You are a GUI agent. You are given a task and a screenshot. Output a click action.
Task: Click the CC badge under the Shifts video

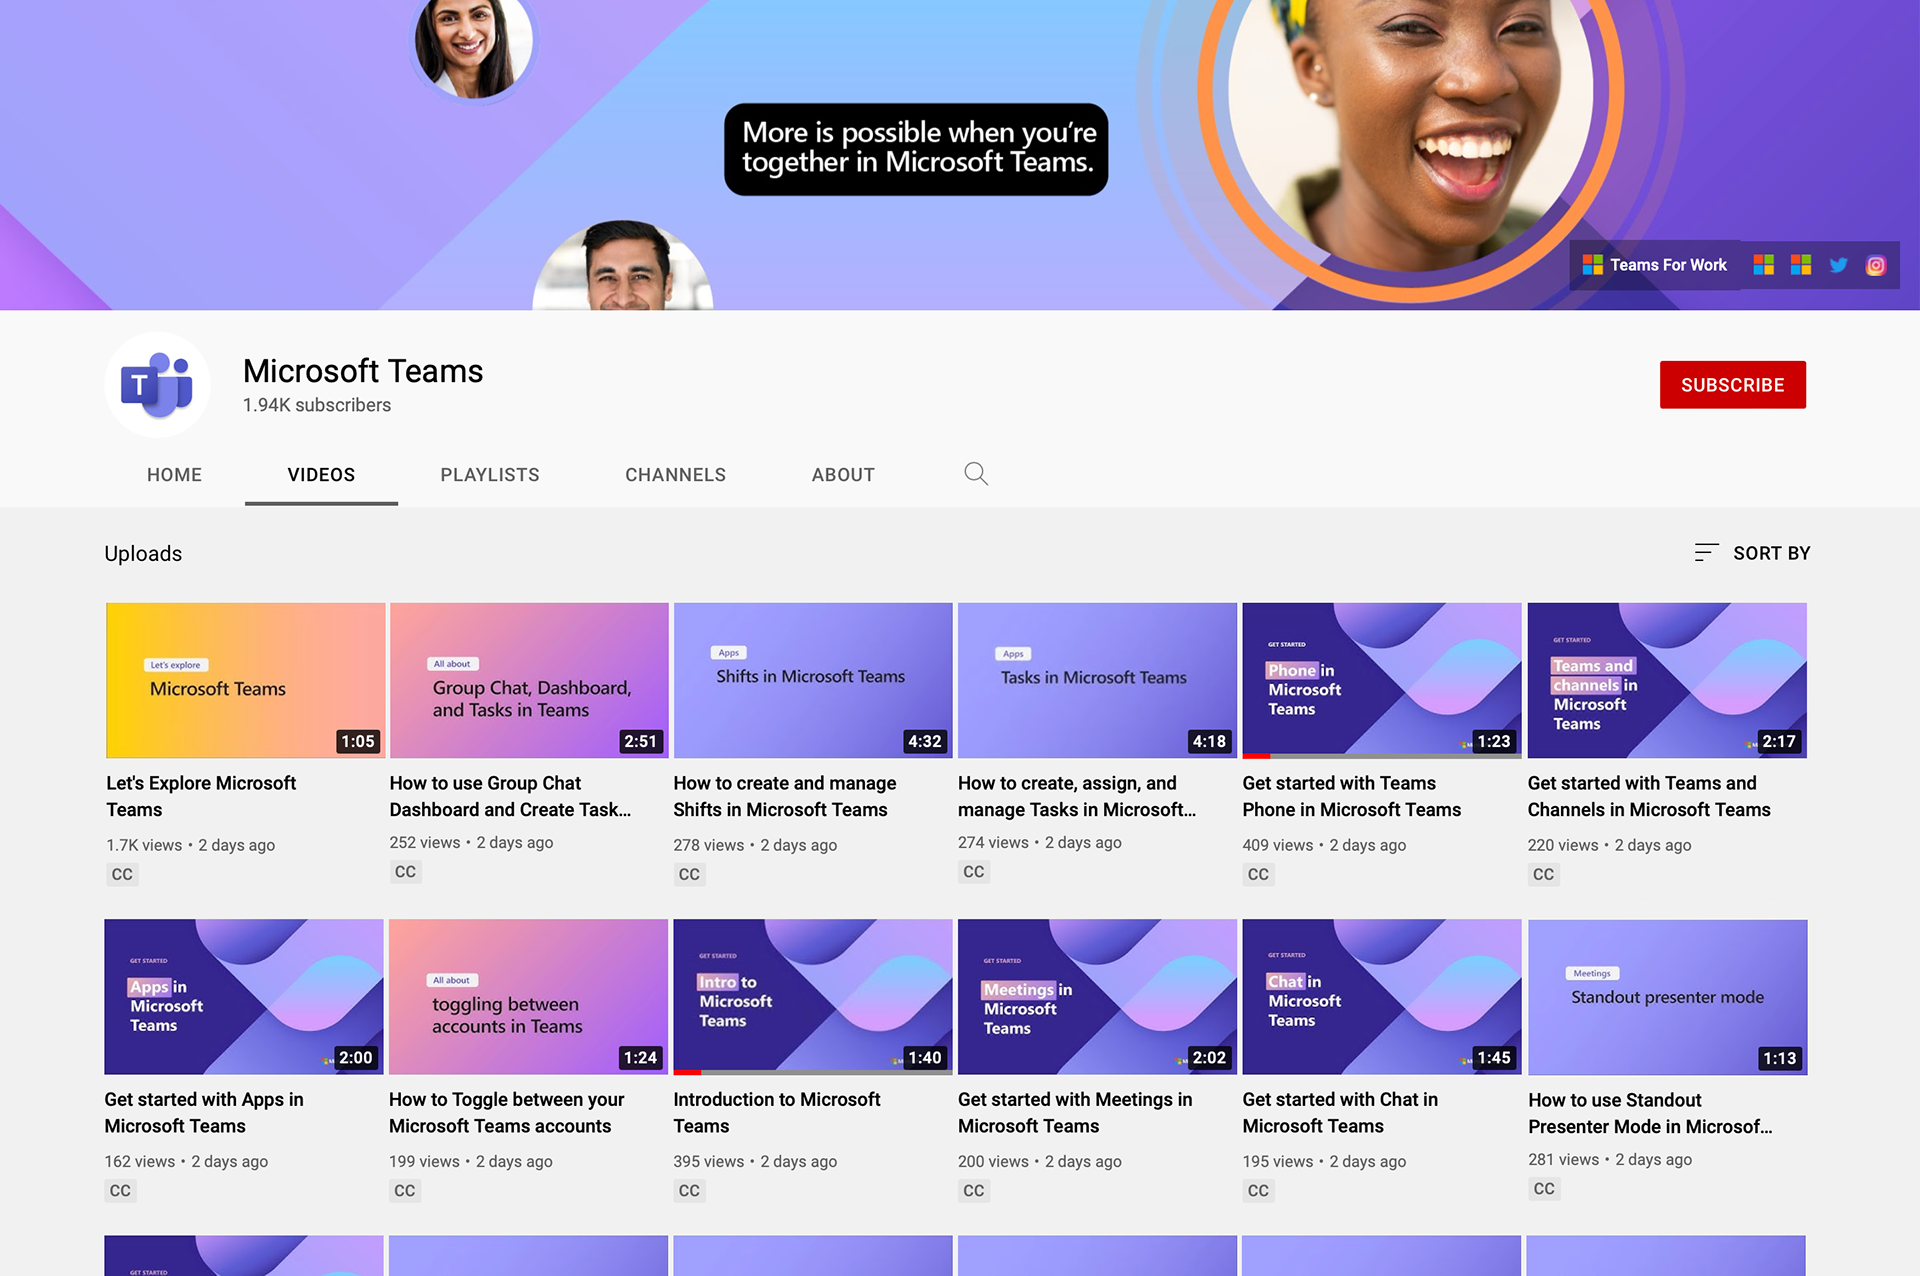tap(689, 874)
